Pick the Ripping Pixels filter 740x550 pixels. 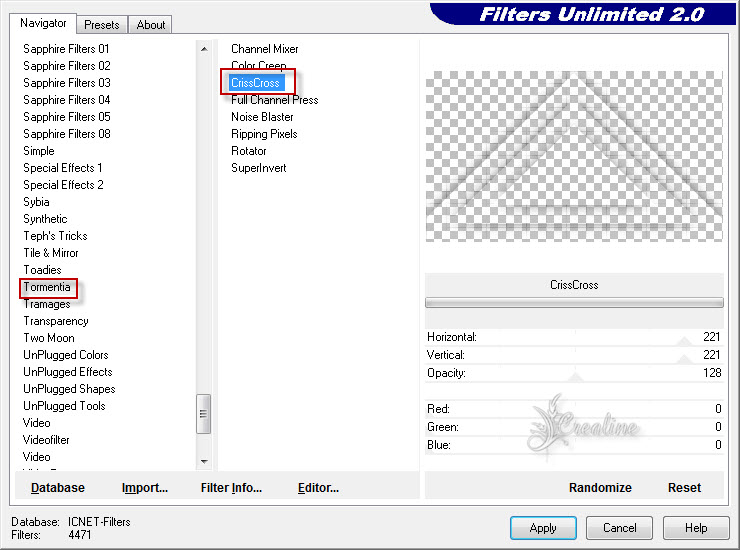pyautogui.click(x=264, y=134)
